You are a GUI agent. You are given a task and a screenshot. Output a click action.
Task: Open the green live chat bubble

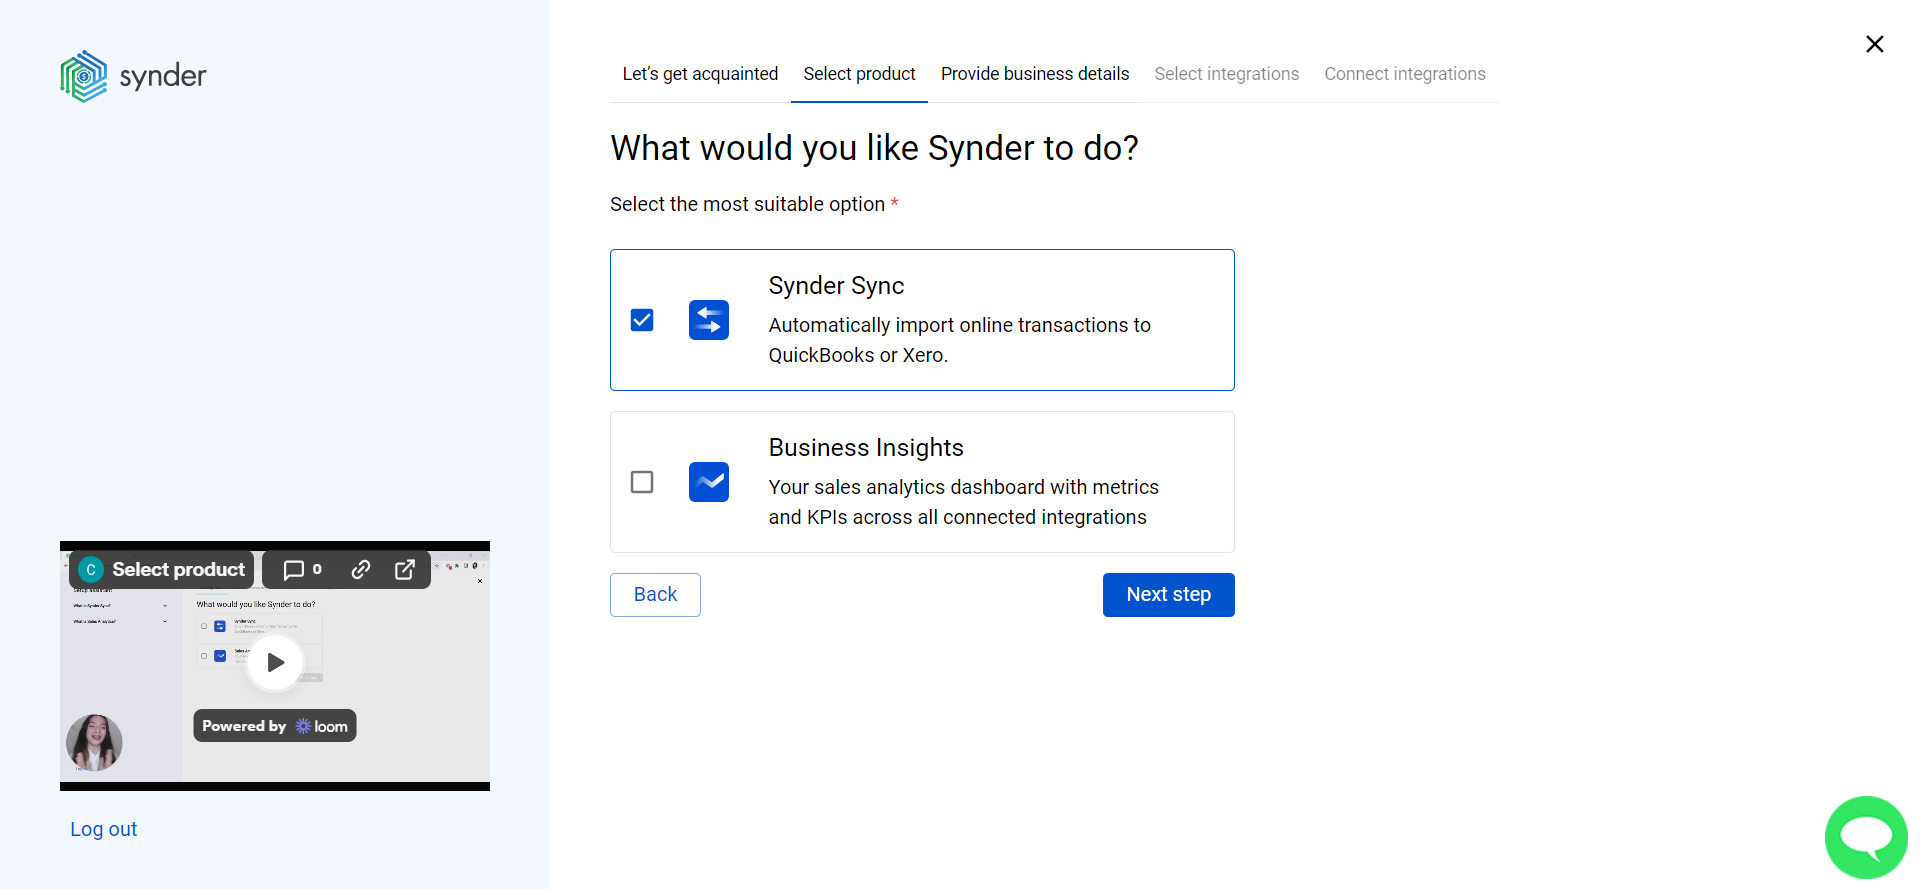coord(1865,837)
